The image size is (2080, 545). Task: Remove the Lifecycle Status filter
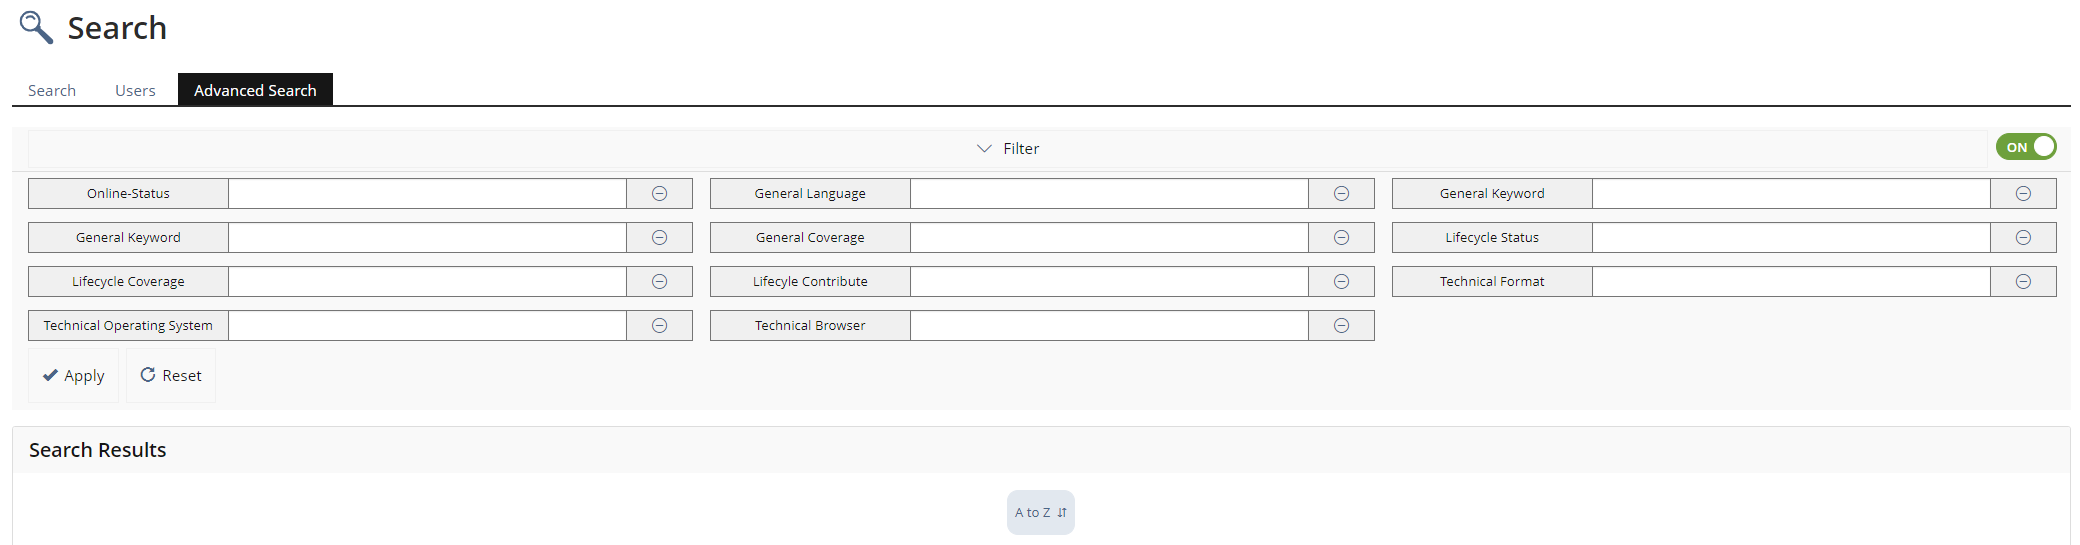click(x=2023, y=238)
